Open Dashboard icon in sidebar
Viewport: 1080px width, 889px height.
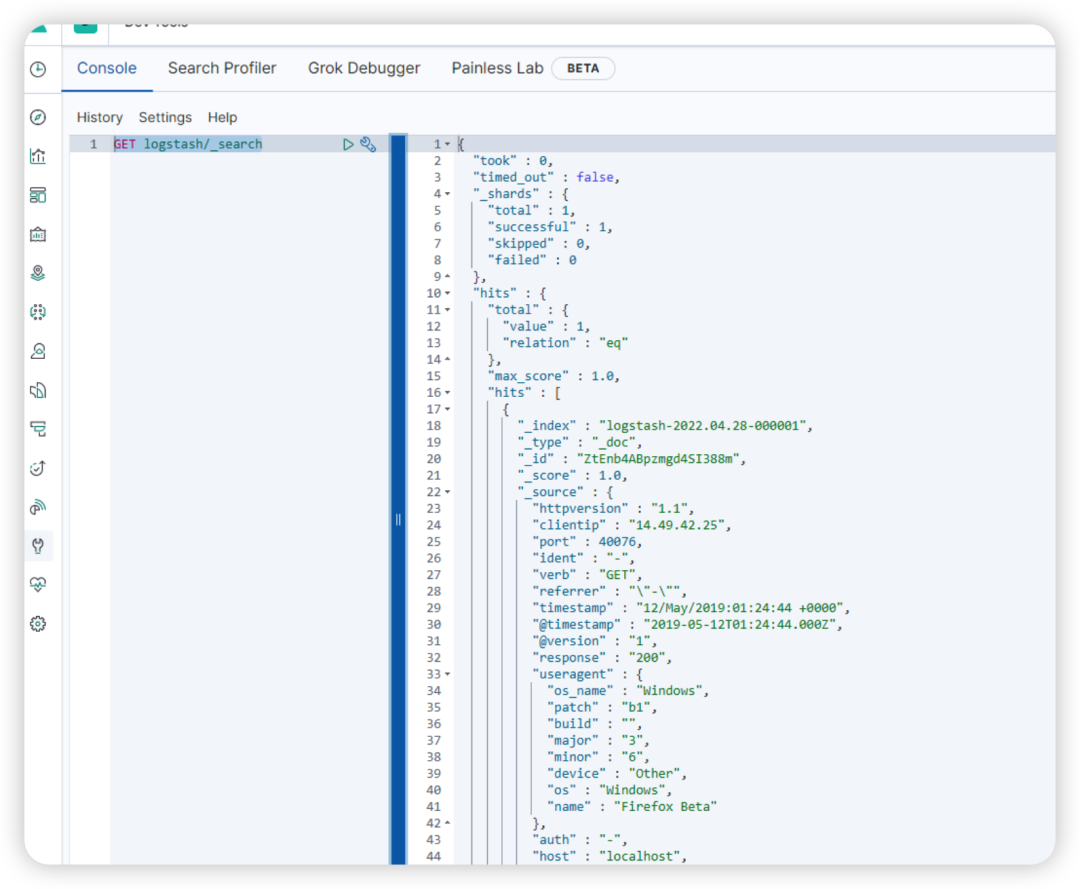coord(39,196)
